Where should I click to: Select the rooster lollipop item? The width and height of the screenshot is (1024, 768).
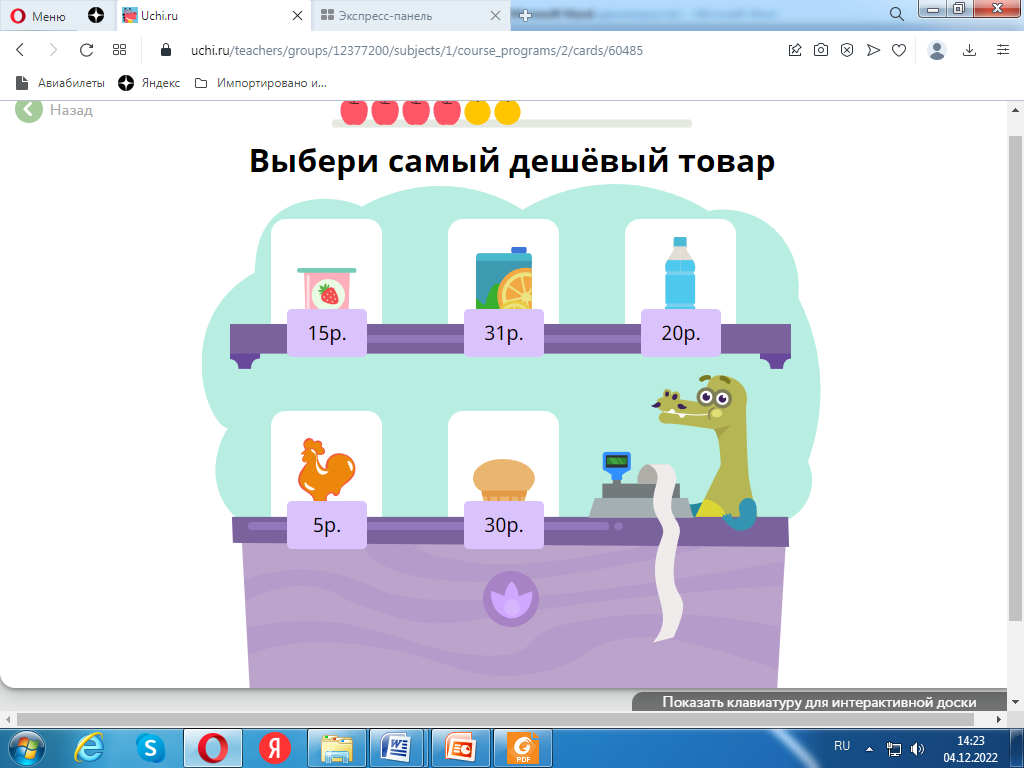(326, 470)
